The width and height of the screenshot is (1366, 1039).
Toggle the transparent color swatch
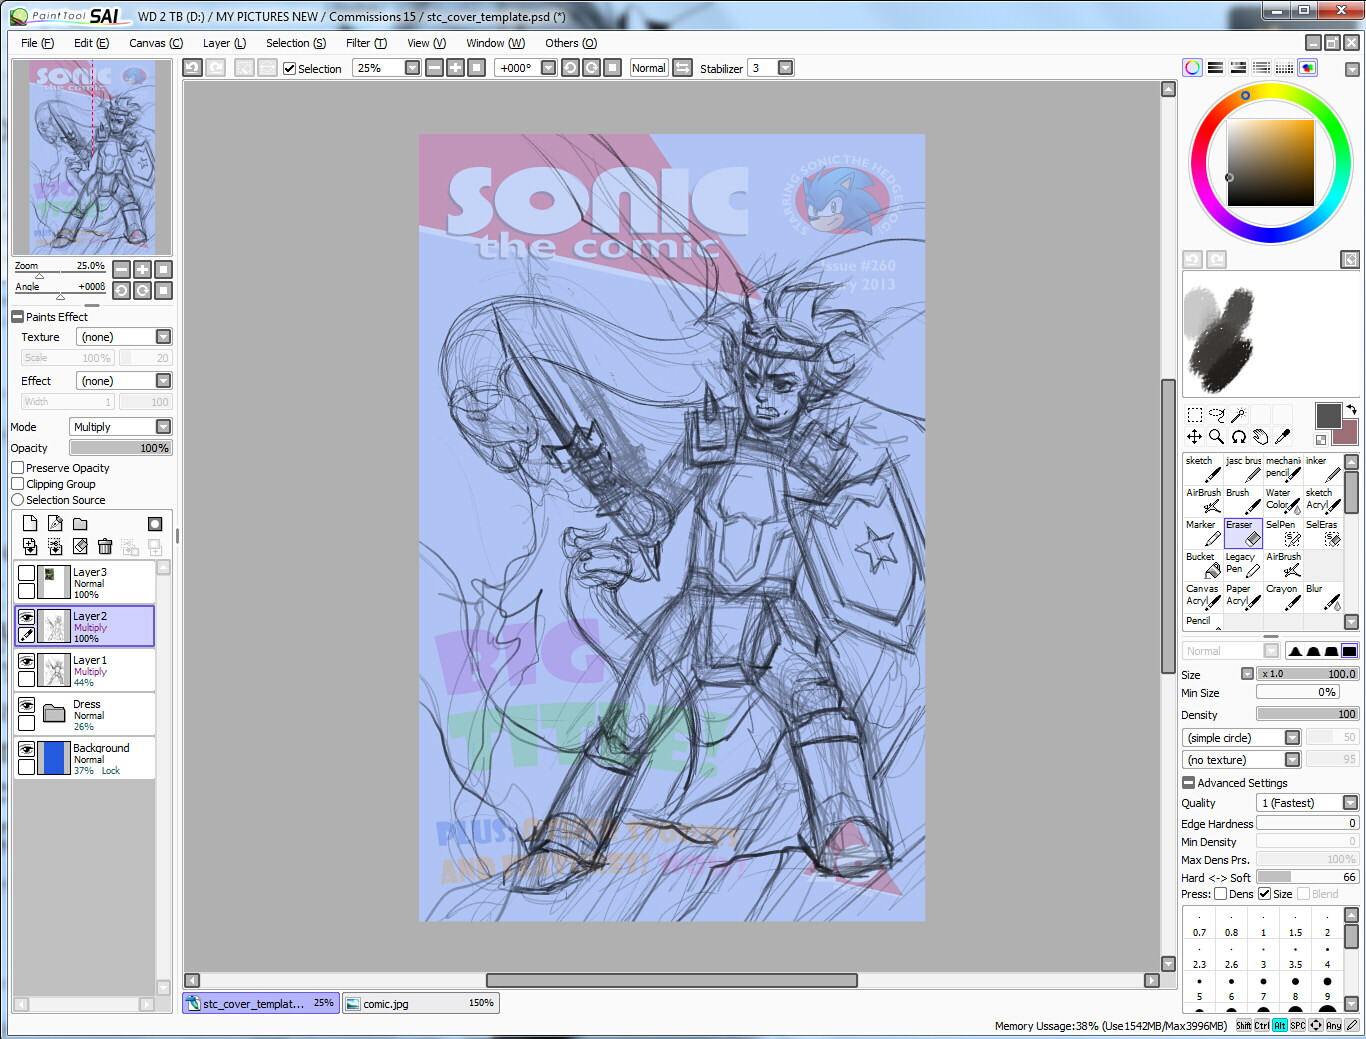tap(1321, 440)
